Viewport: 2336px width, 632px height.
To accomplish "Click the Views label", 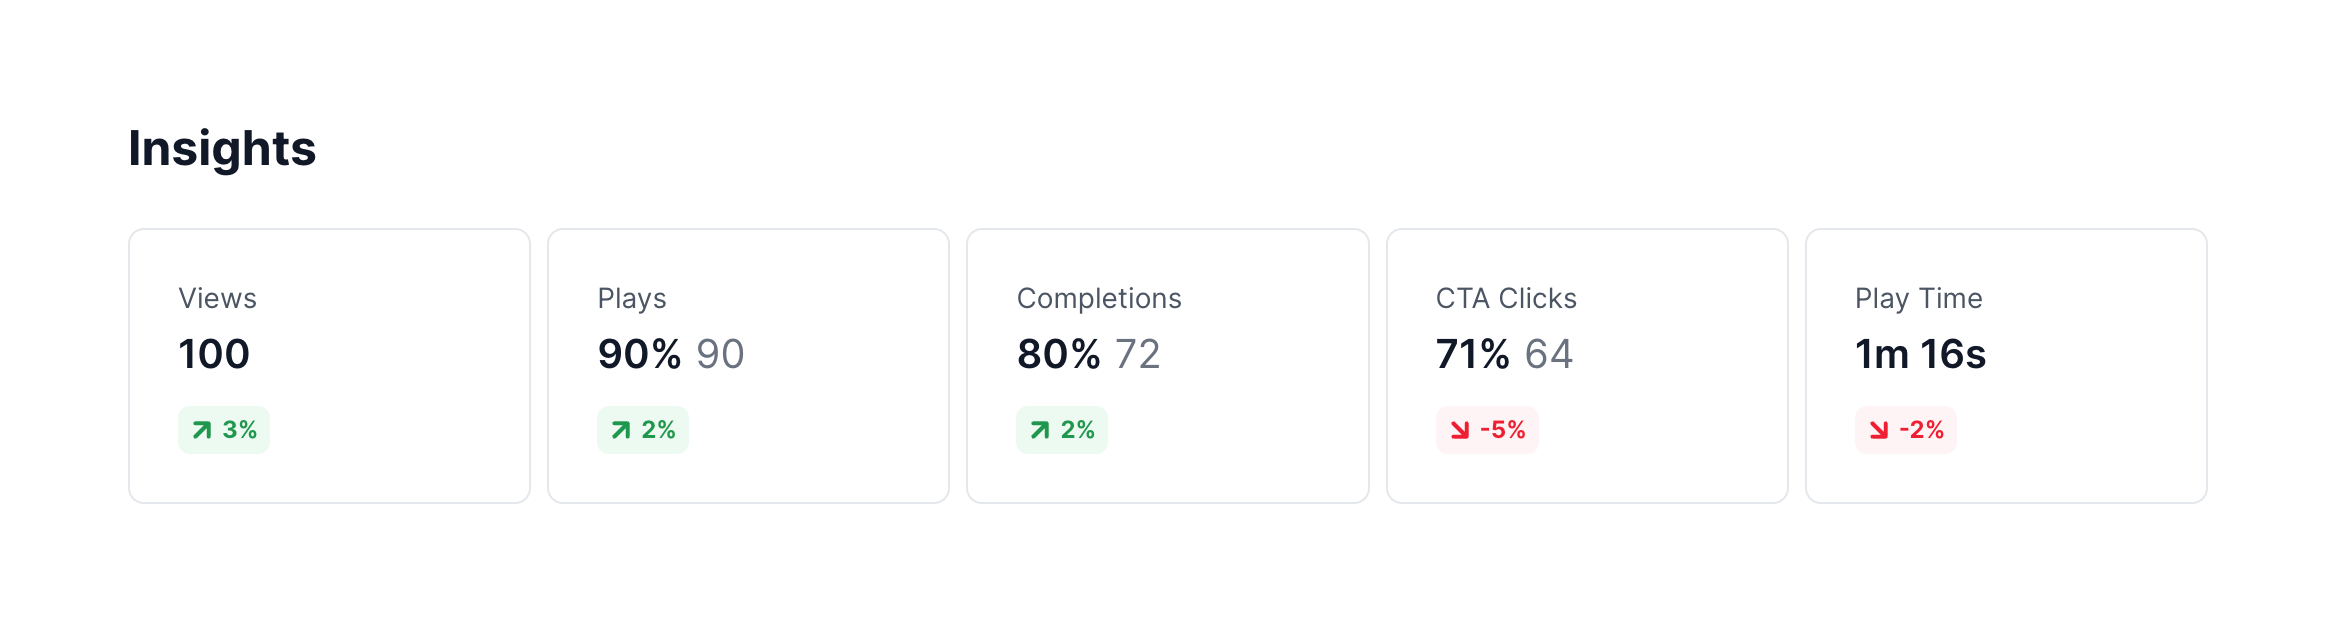I will click(x=217, y=298).
